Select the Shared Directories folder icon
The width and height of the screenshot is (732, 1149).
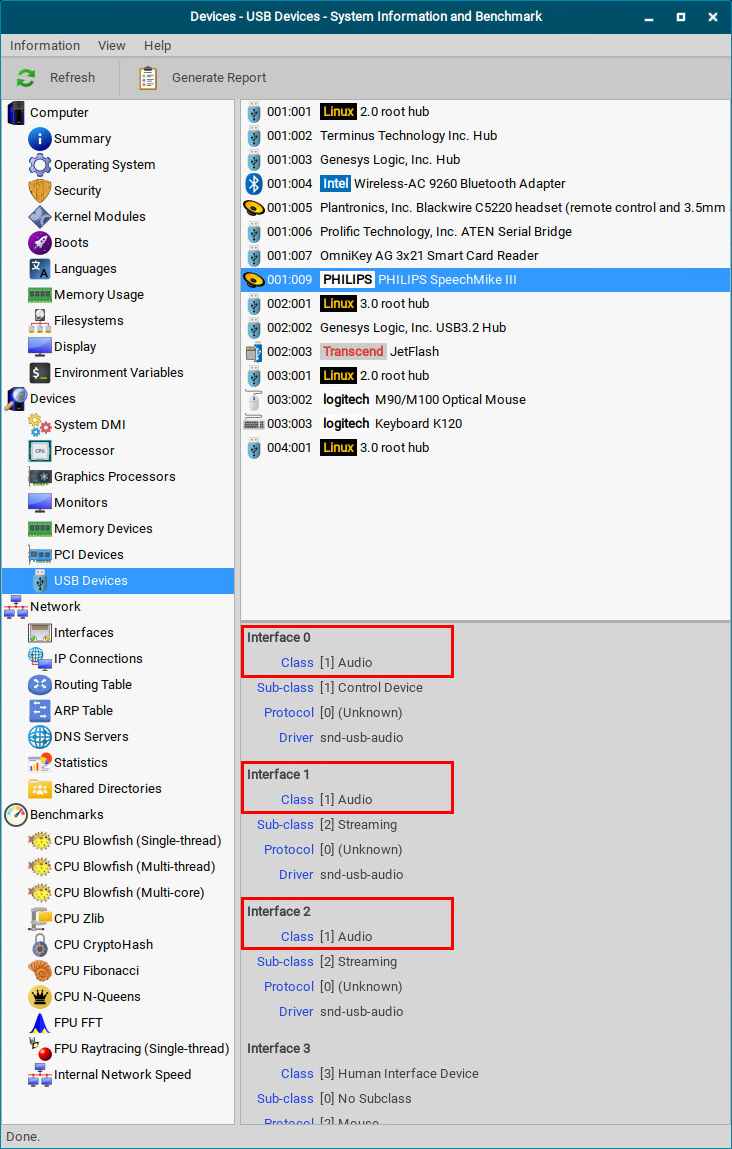pyautogui.click(x=40, y=788)
